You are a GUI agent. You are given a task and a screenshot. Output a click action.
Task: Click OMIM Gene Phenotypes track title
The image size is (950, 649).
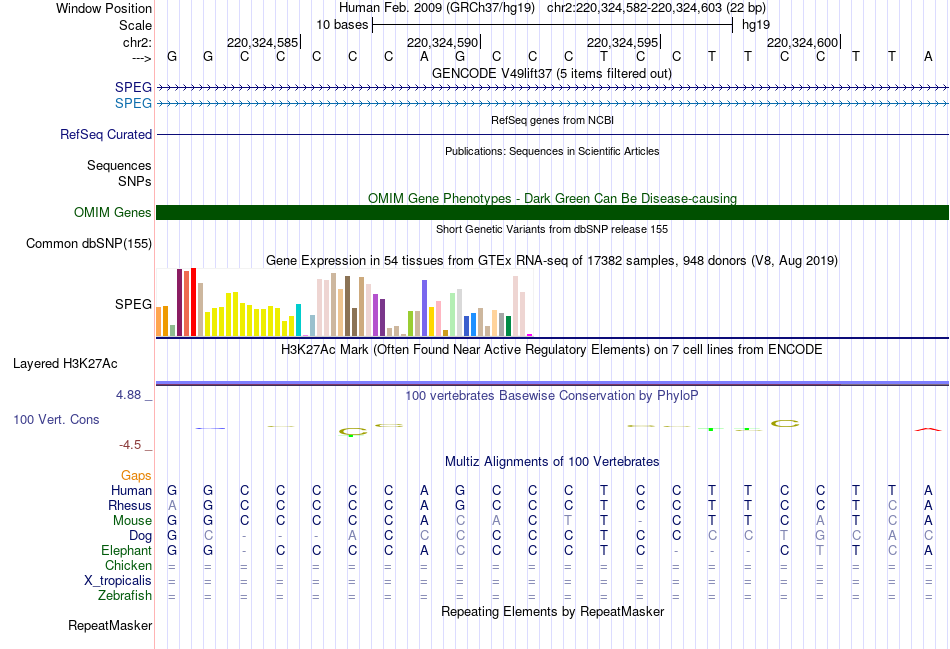click(552, 198)
